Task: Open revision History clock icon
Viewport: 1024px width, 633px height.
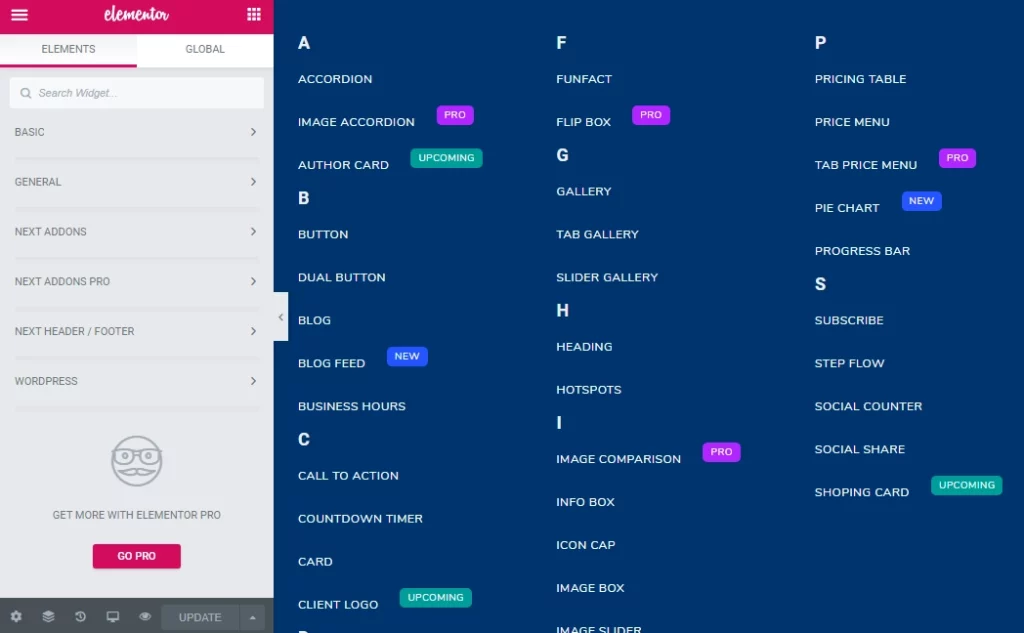Action: point(80,617)
